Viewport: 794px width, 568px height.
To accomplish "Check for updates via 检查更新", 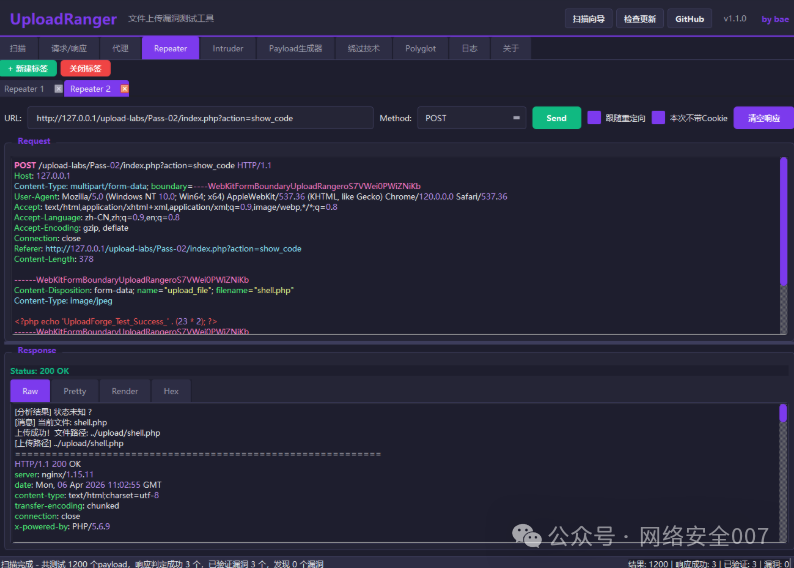I will pos(640,19).
